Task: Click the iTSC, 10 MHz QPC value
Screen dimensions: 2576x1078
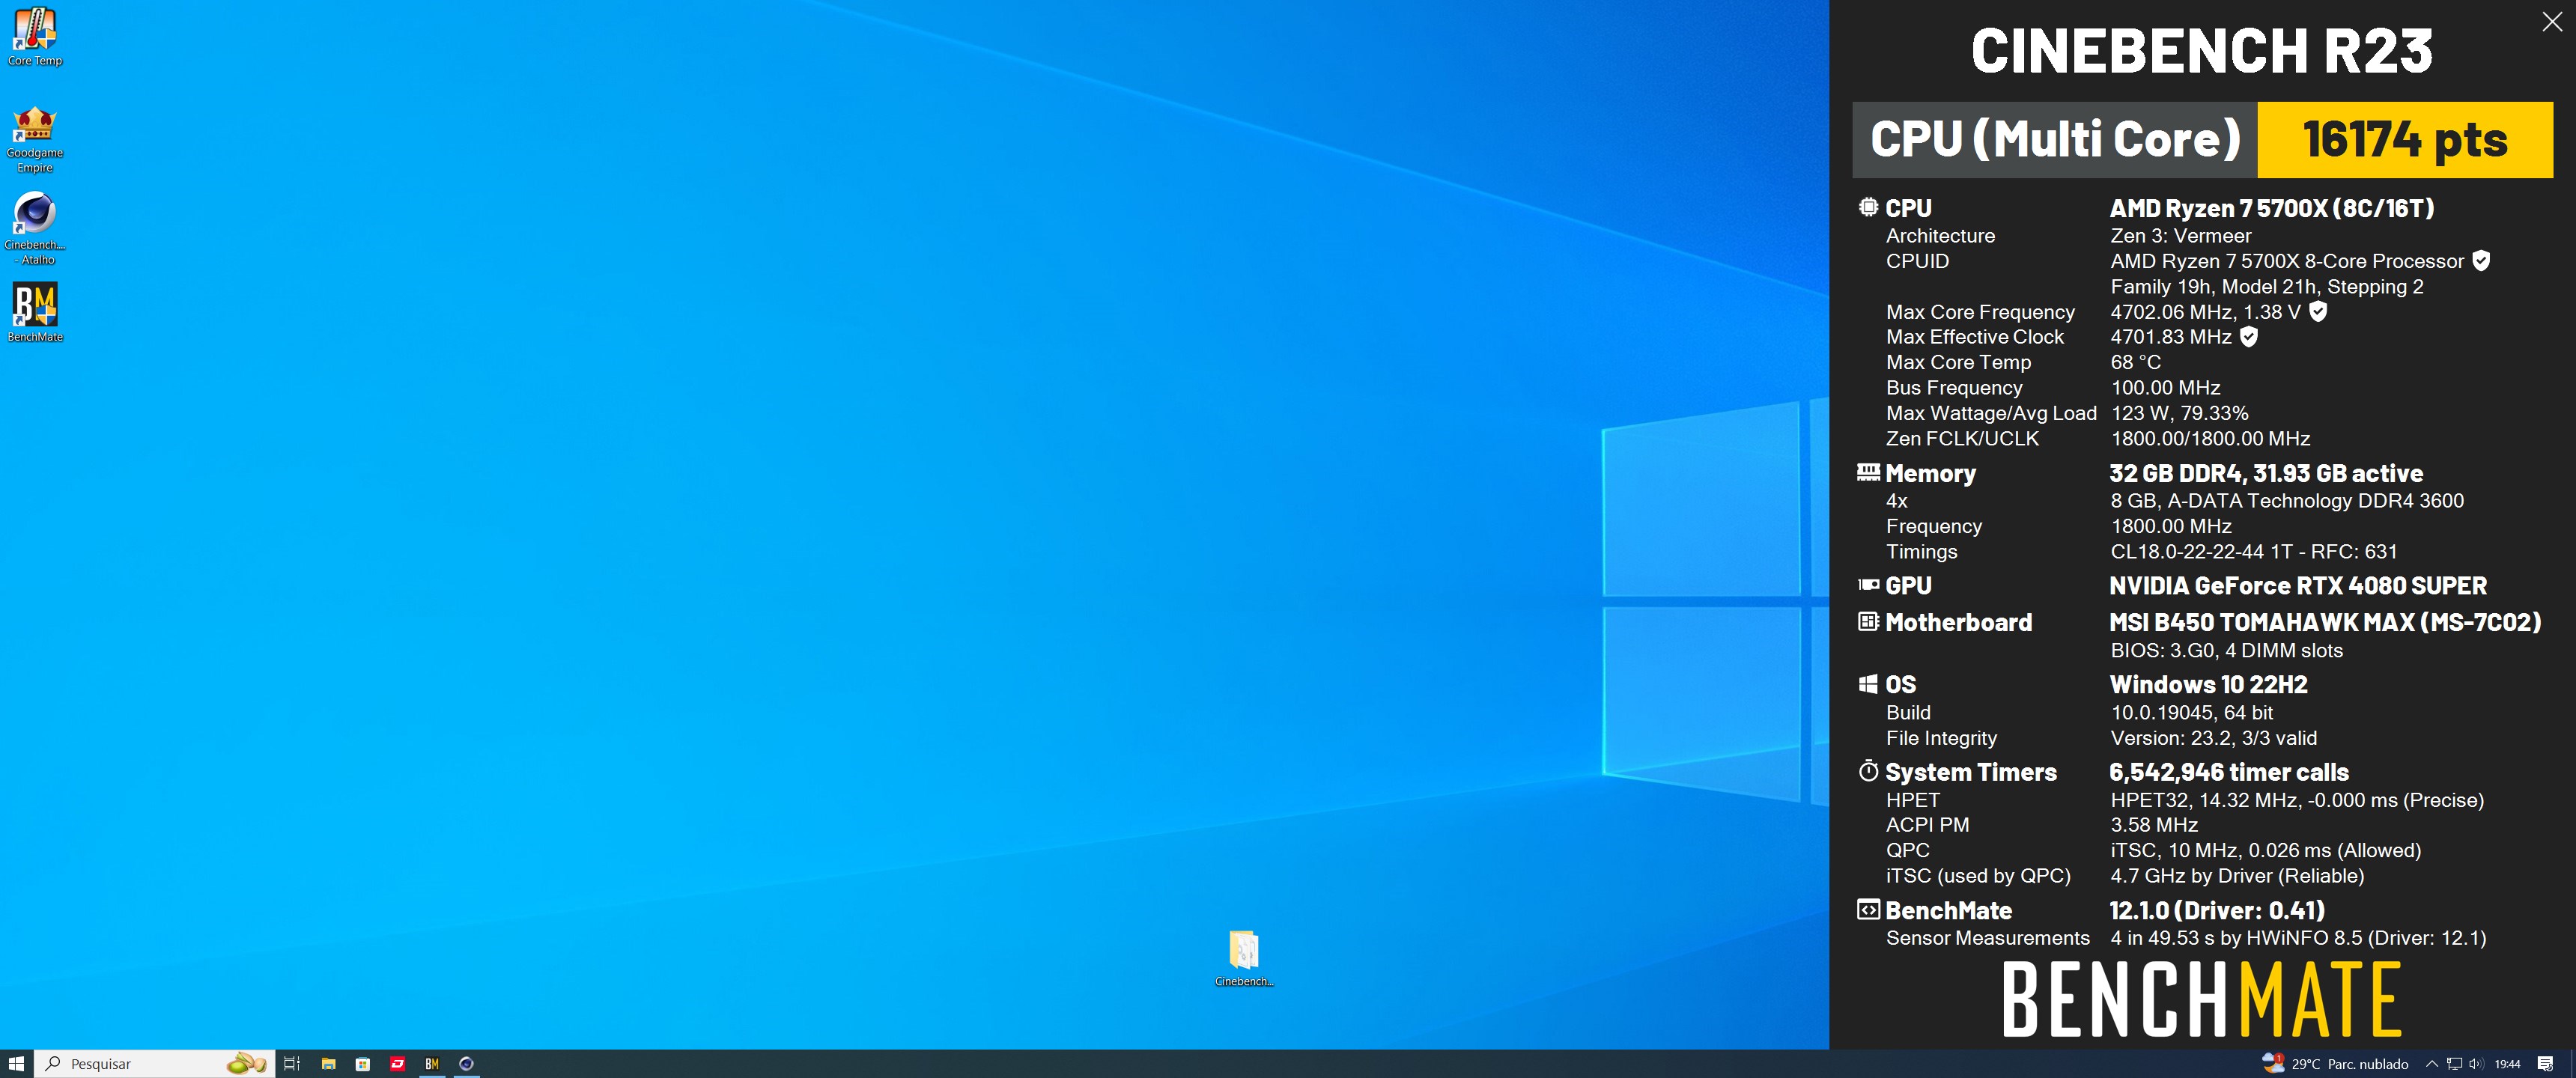Action: tap(2266, 850)
